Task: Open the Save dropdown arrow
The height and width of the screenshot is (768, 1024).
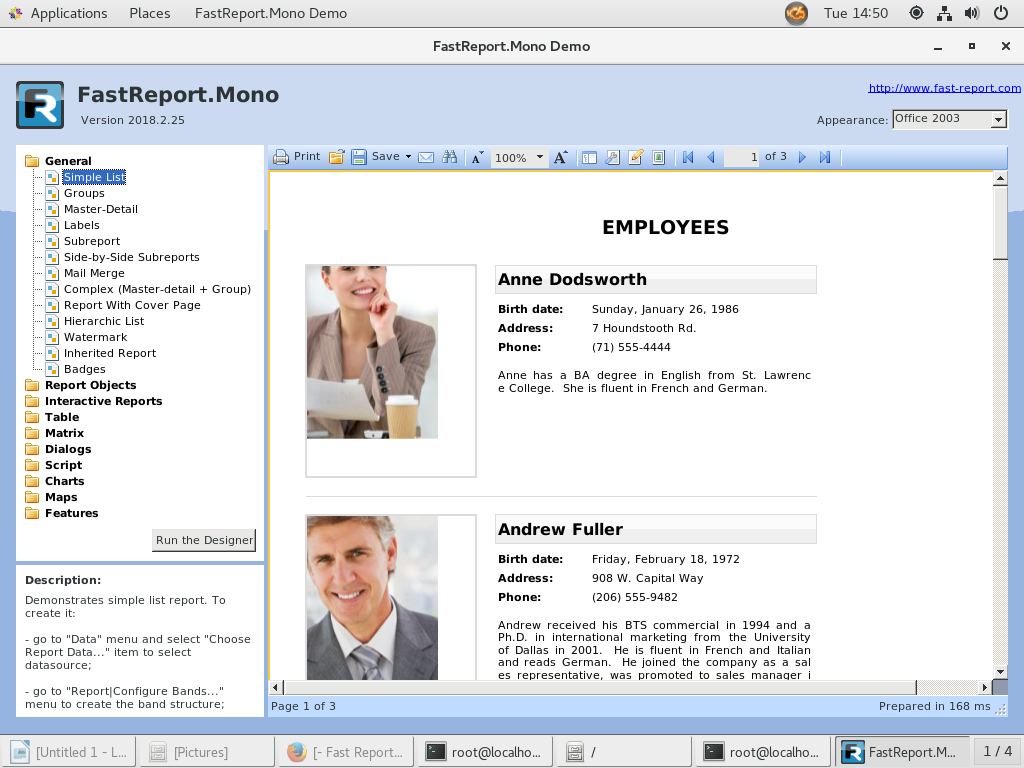Action: [x=408, y=157]
